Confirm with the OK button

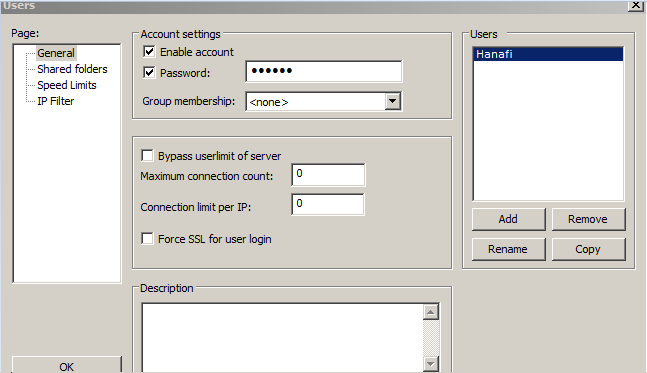[x=66, y=365]
